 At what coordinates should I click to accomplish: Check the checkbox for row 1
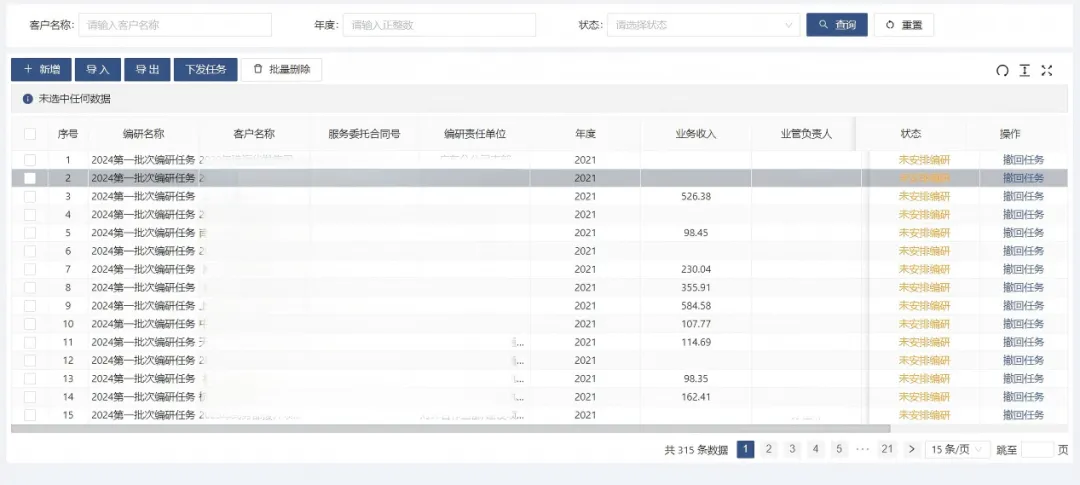tap(30, 160)
